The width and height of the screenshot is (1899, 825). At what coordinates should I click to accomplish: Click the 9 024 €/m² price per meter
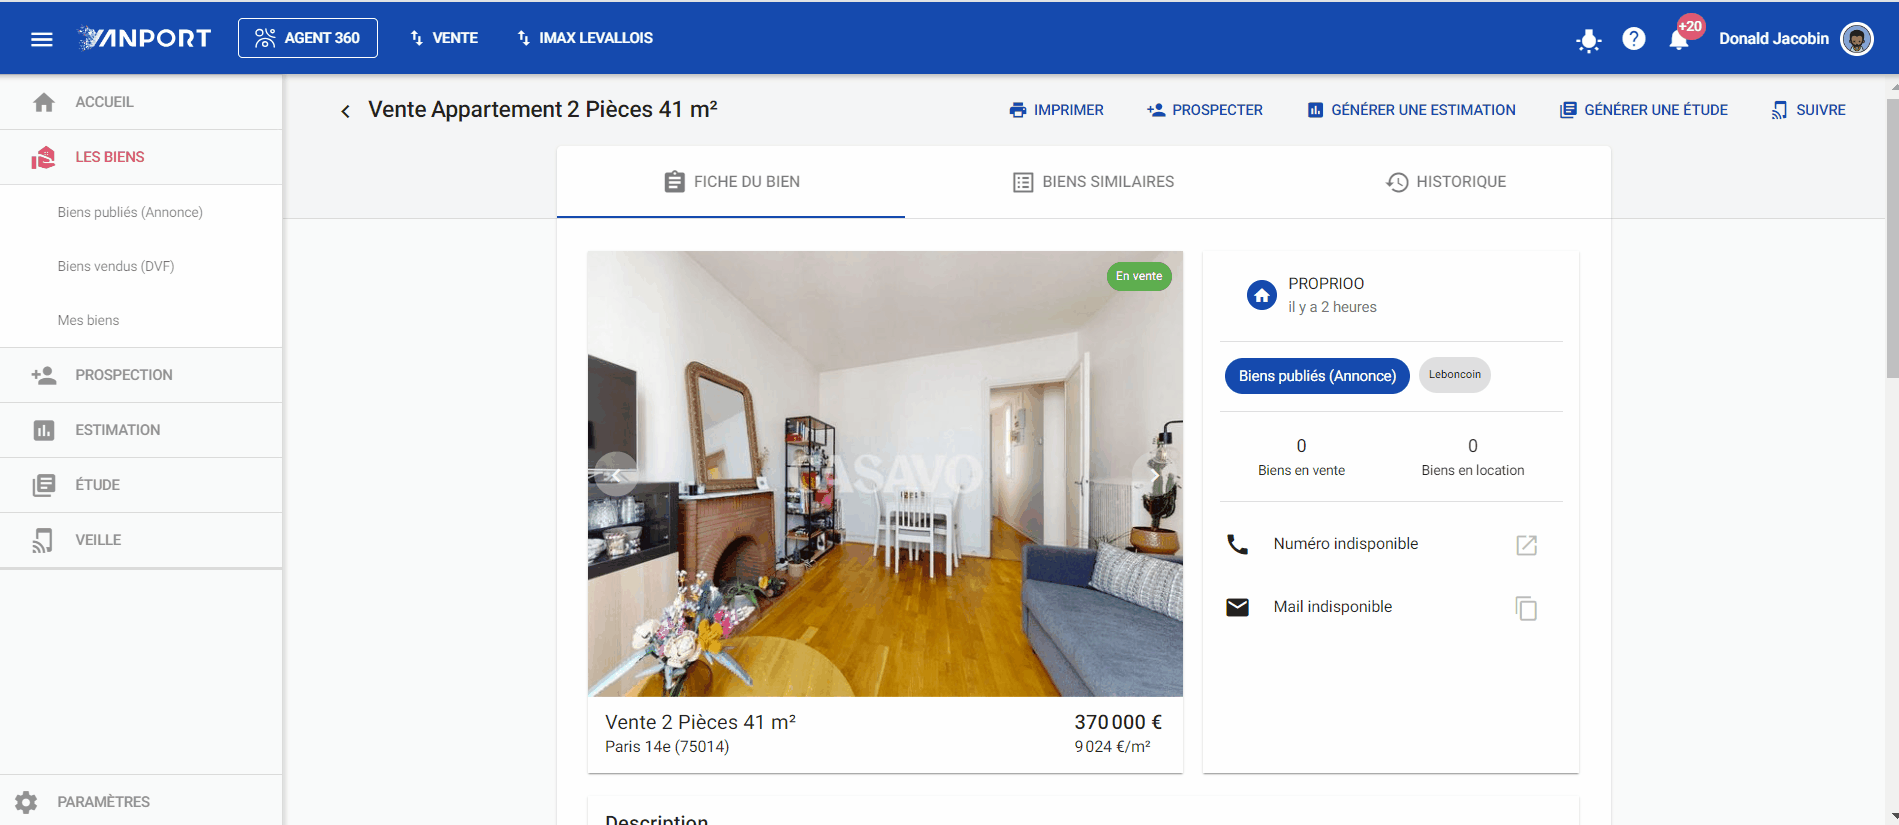click(x=1112, y=747)
